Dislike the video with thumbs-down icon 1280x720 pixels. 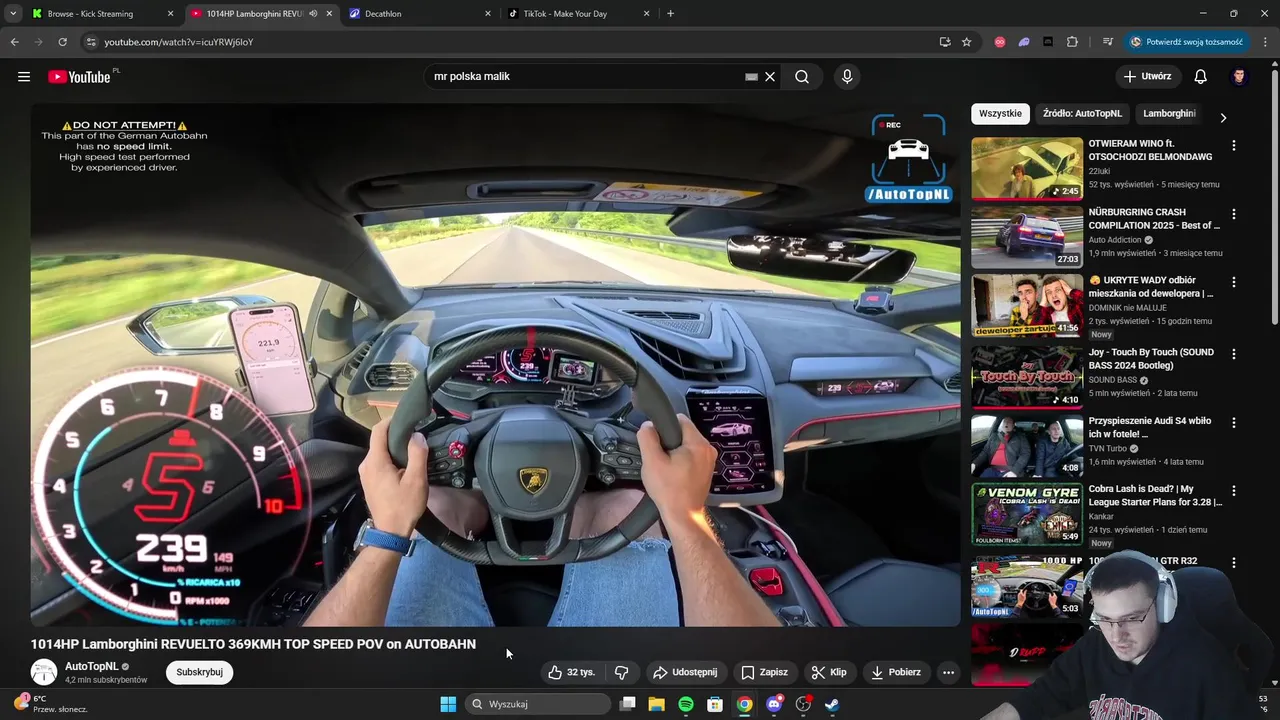tap(621, 672)
